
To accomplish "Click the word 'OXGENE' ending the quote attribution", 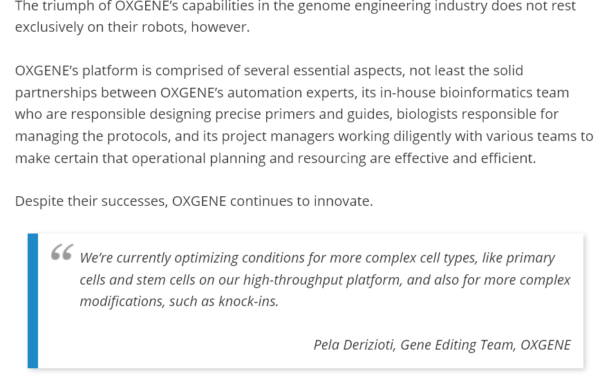I will [546, 345].
